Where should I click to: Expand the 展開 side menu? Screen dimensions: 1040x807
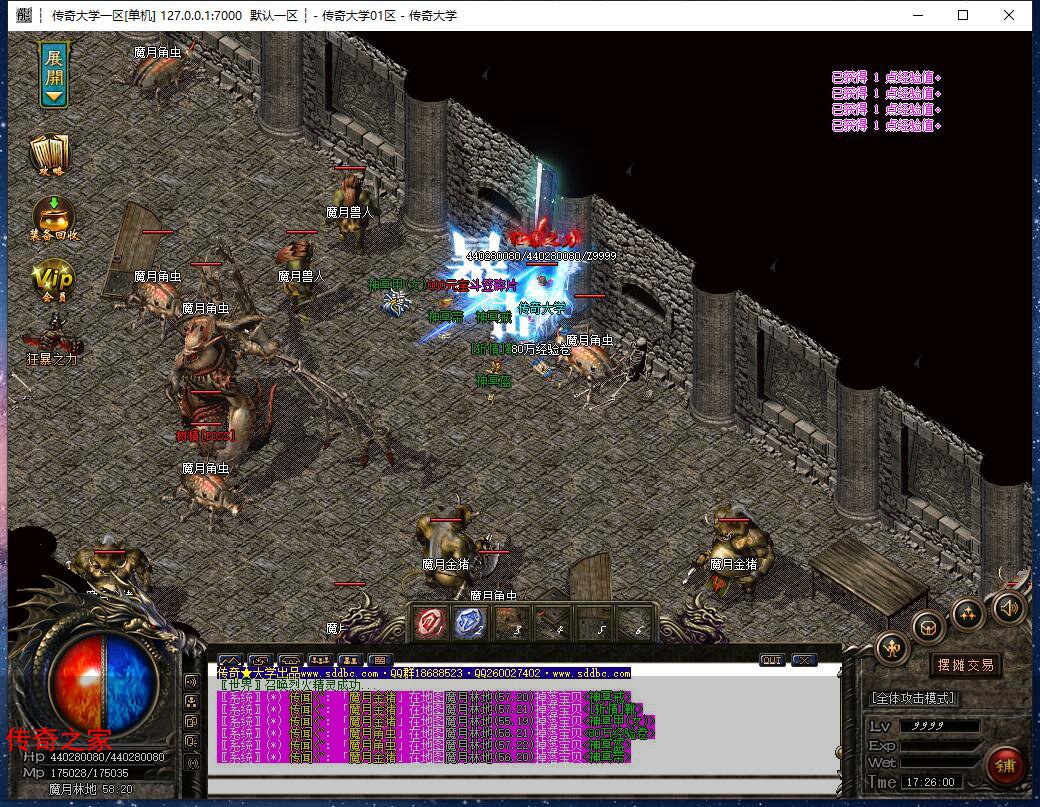point(54,75)
